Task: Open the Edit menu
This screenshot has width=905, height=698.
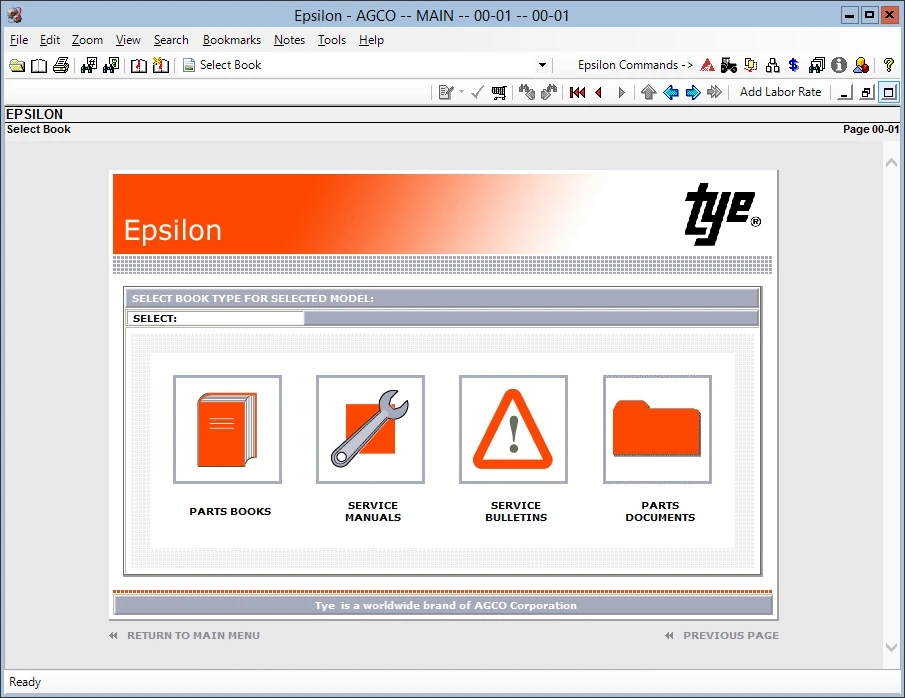Action: 50,40
